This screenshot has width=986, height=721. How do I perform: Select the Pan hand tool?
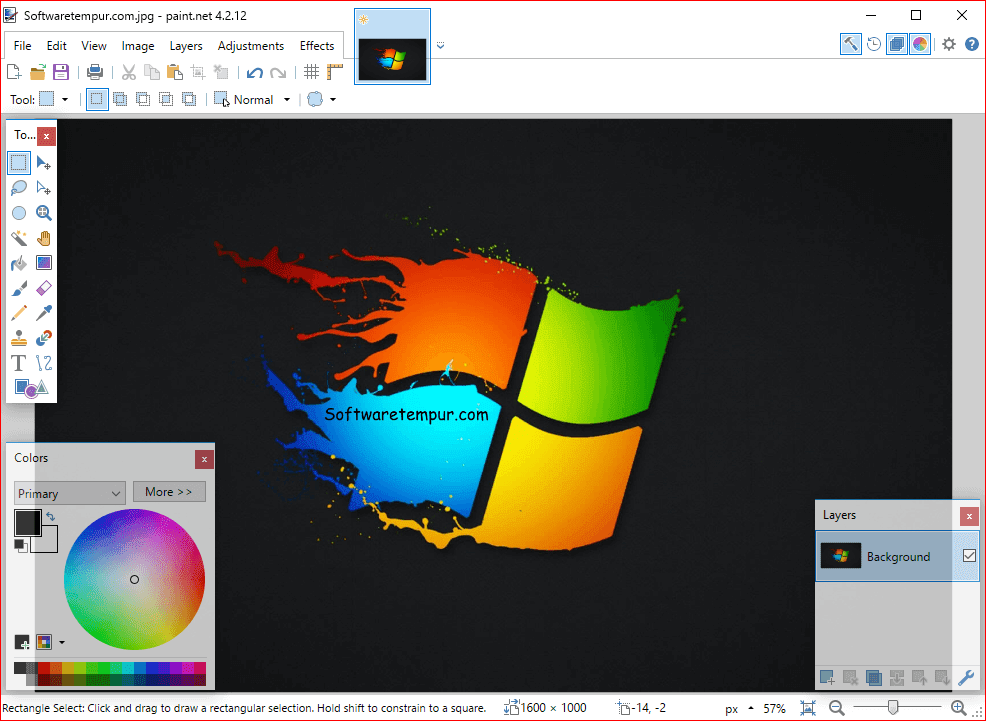pyautogui.click(x=43, y=238)
